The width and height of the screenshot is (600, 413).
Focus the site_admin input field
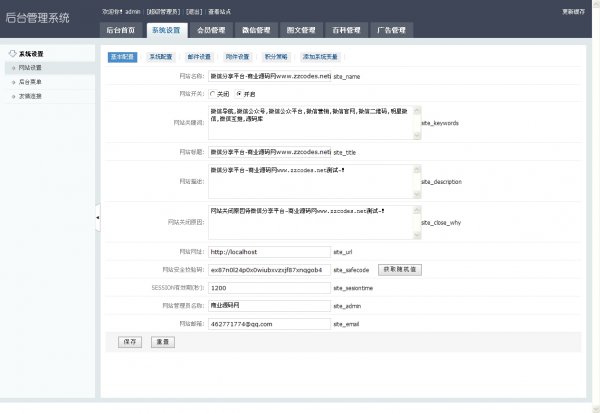point(269,306)
